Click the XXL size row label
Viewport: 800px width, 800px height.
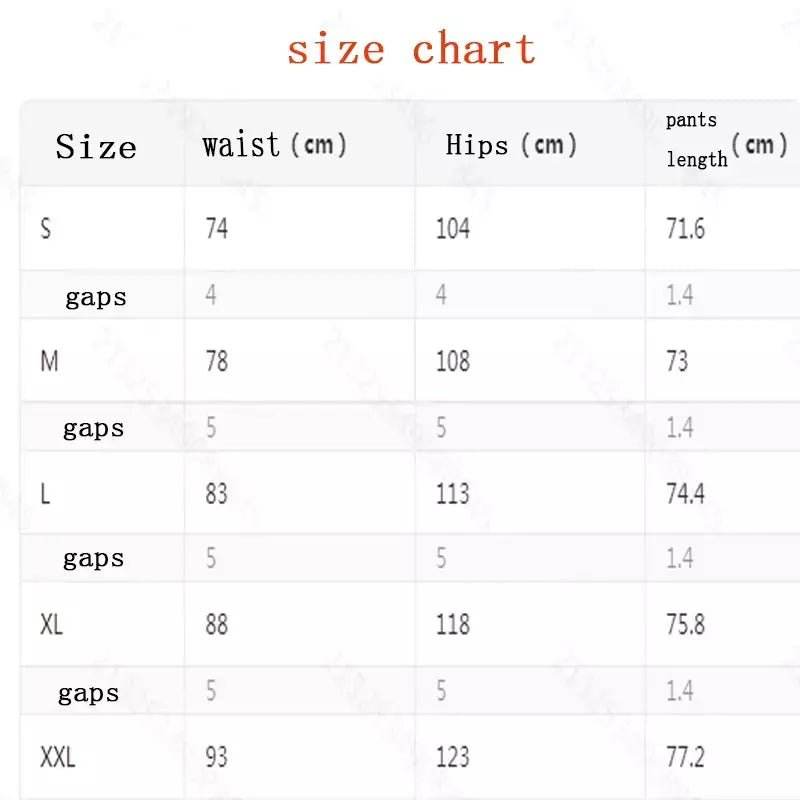[58, 757]
